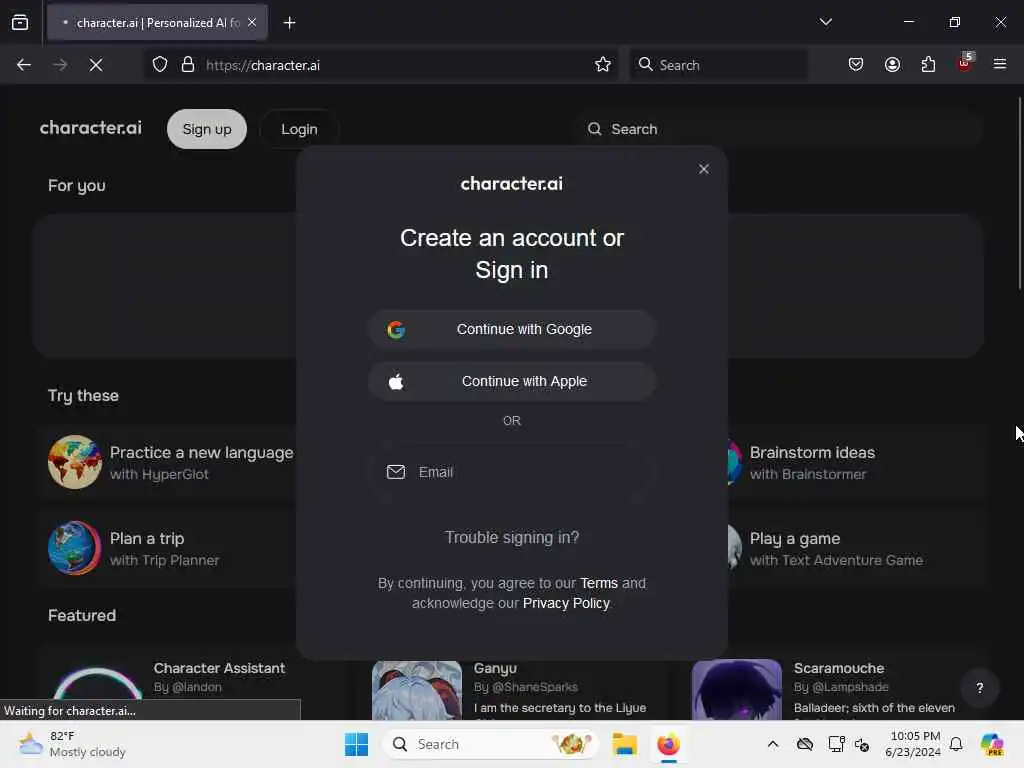Click the cloud sync tray icon
Viewport: 1024px width, 768px height.
pos(805,744)
